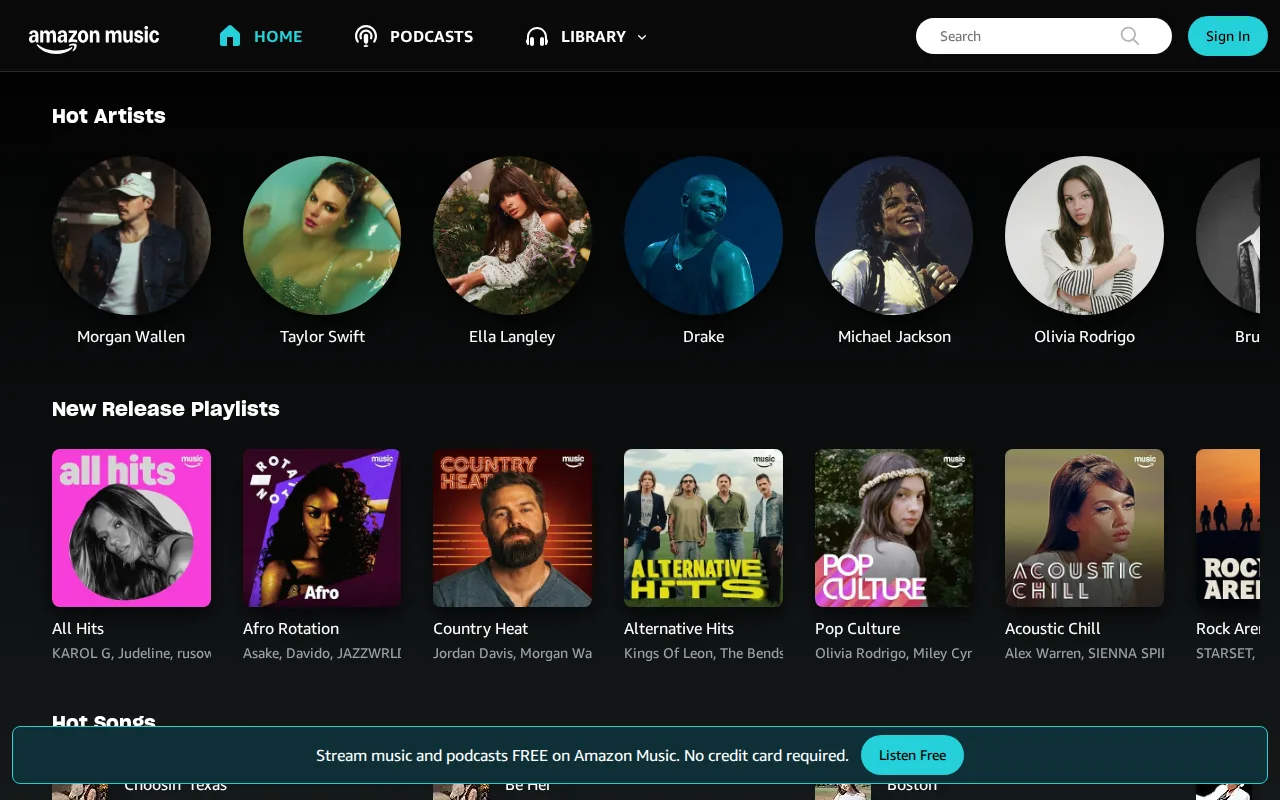This screenshot has width=1280, height=800.
Task: Open the Rock Arena playlist cover
Action: click(1228, 528)
